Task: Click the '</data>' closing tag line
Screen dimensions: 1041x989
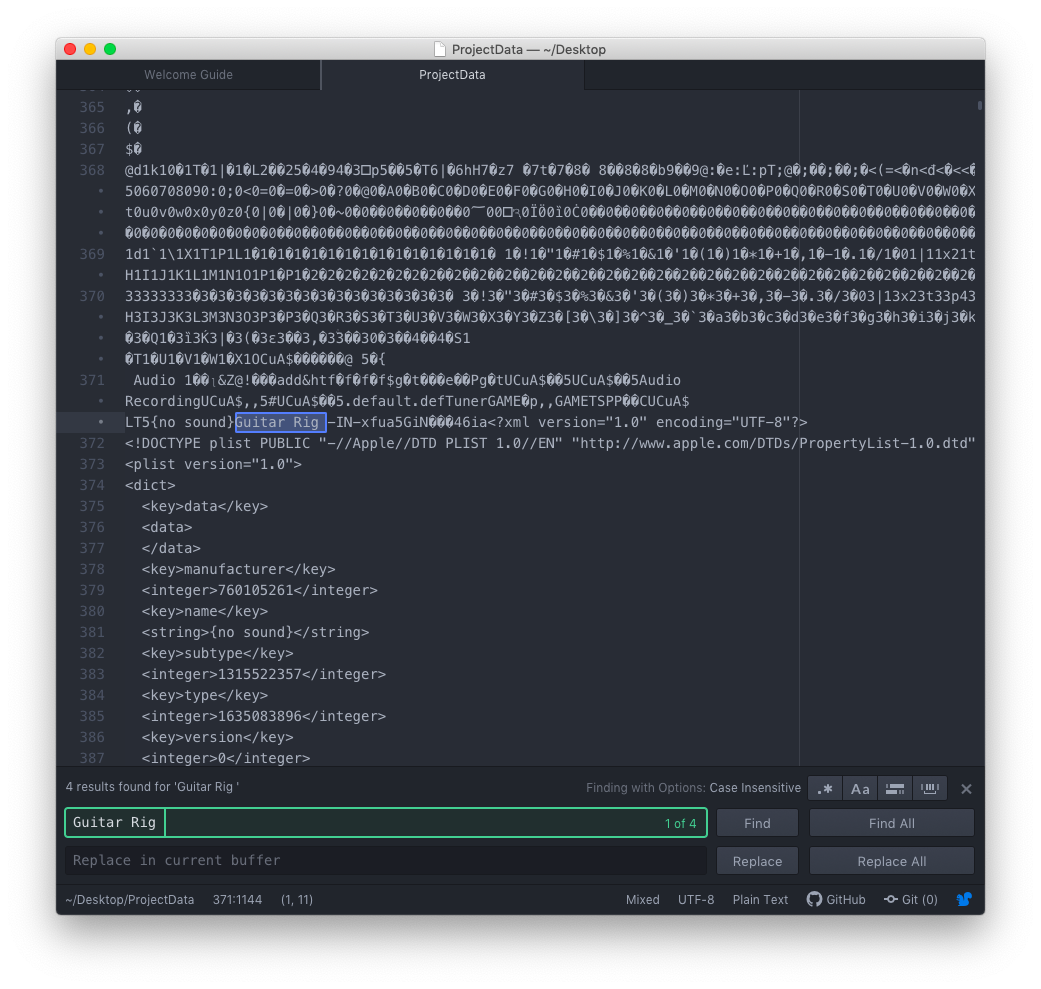Action: [171, 548]
